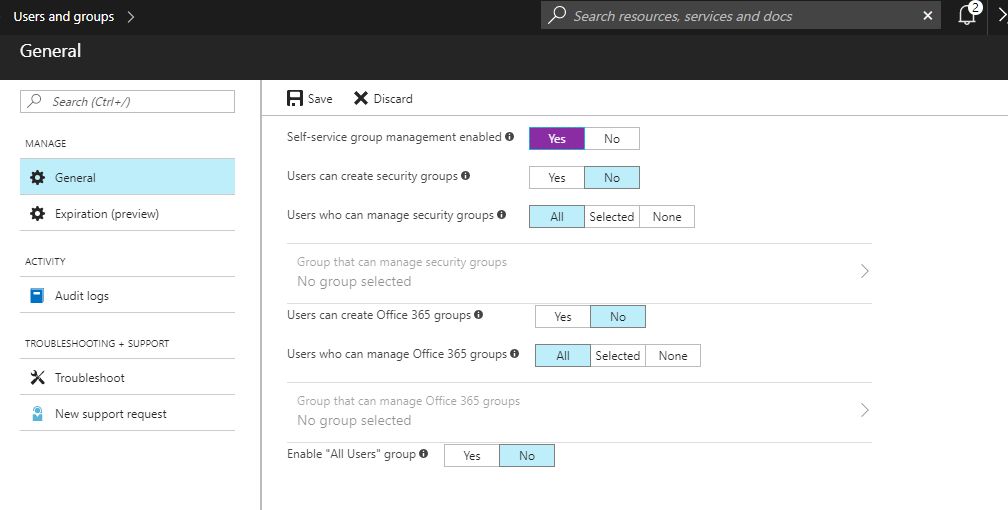This screenshot has height=510, width=1008.
Task: Click the sidebar search magnifier icon
Action: point(35,101)
